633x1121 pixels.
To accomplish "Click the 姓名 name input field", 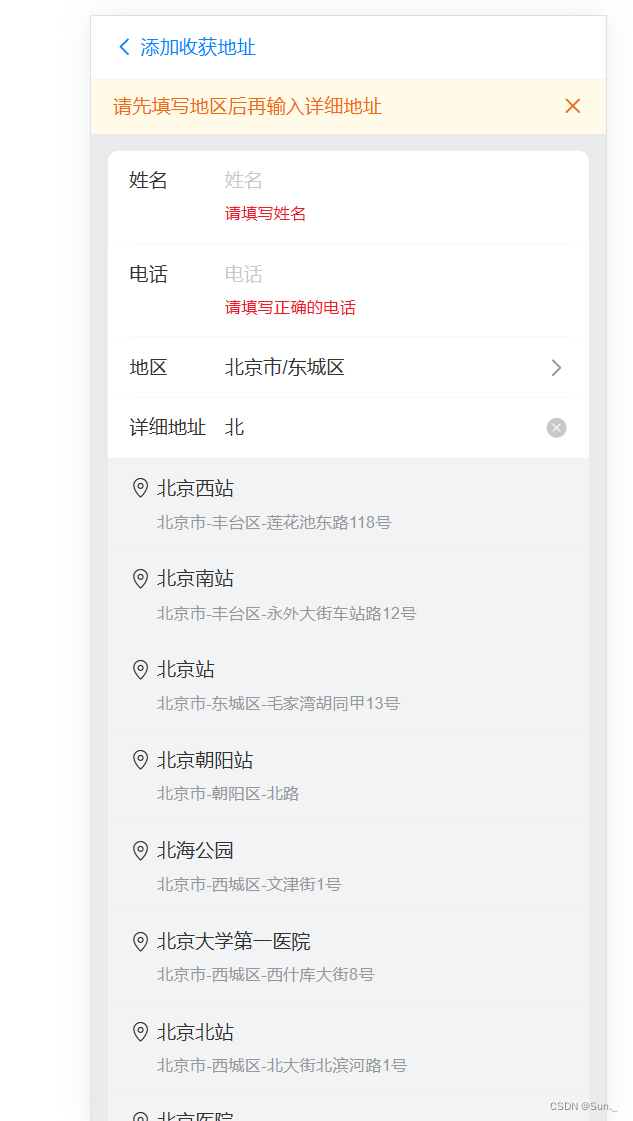I will point(300,180).
